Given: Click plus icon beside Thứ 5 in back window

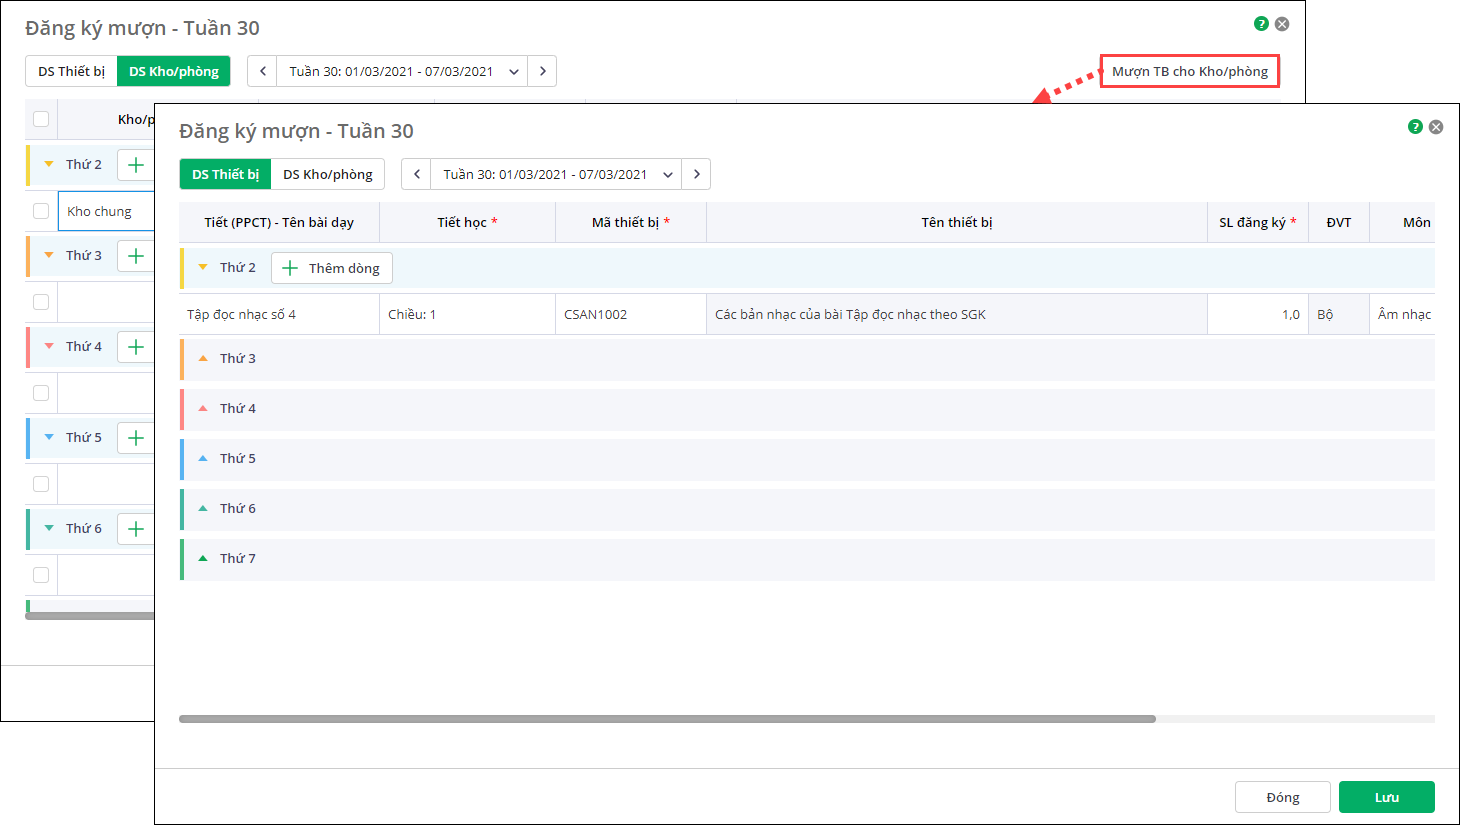Looking at the screenshot, I should [x=136, y=438].
